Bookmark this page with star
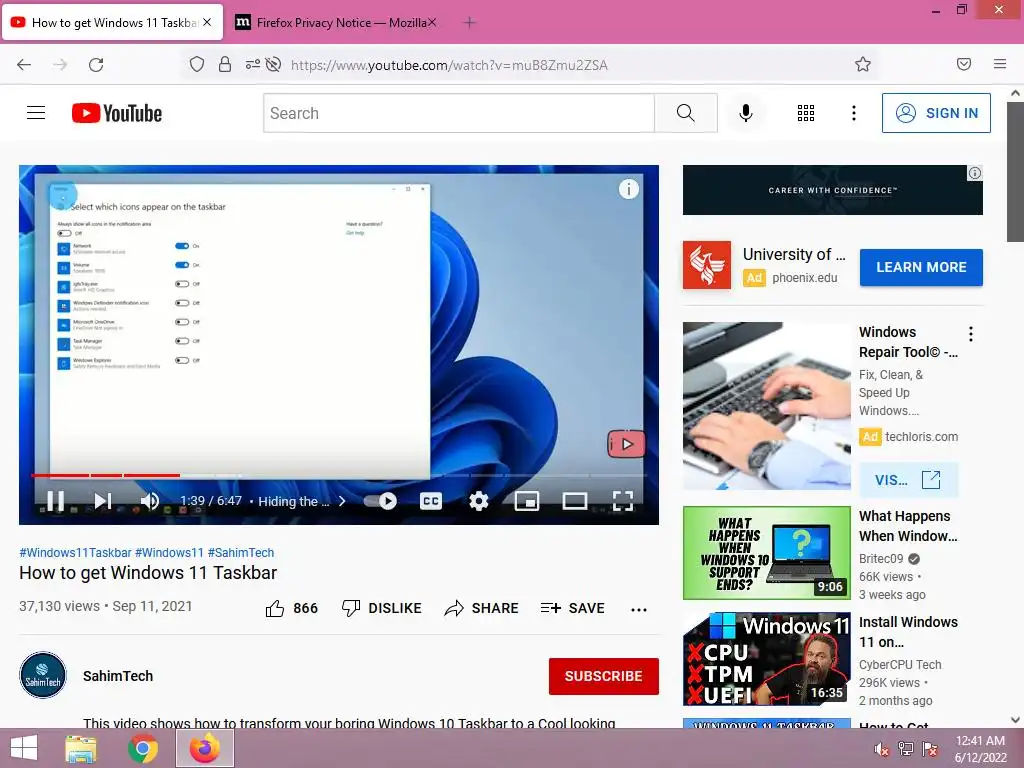Viewport: 1024px width, 768px height. [x=863, y=64]
